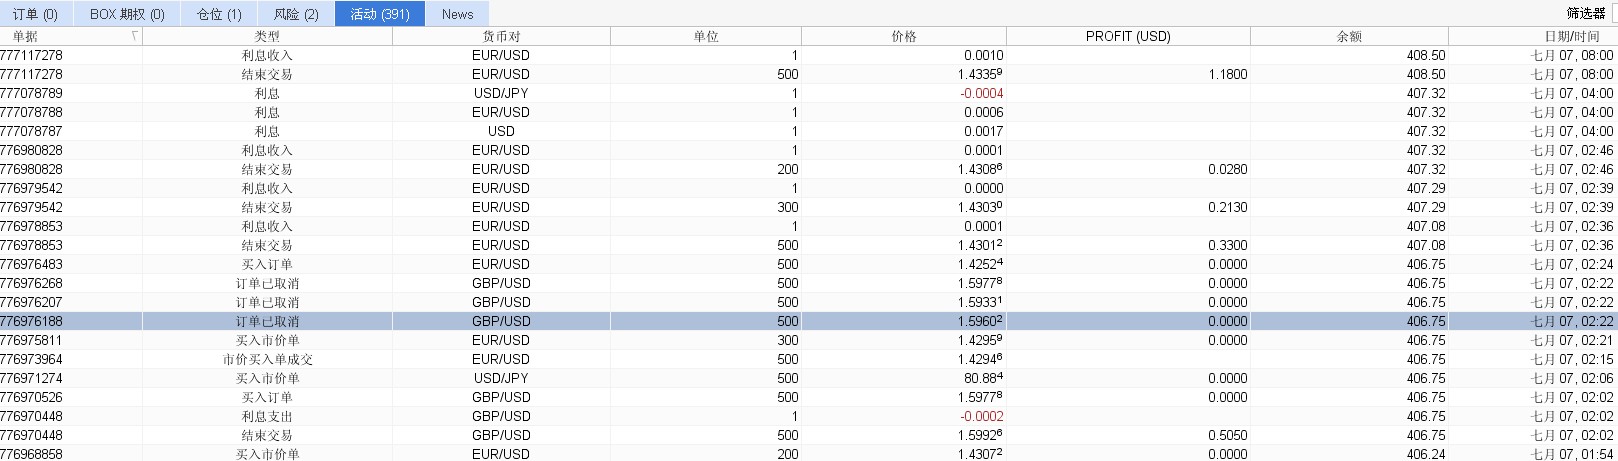
Task: Click the price 80.88 cell
Action: point(985,378)
